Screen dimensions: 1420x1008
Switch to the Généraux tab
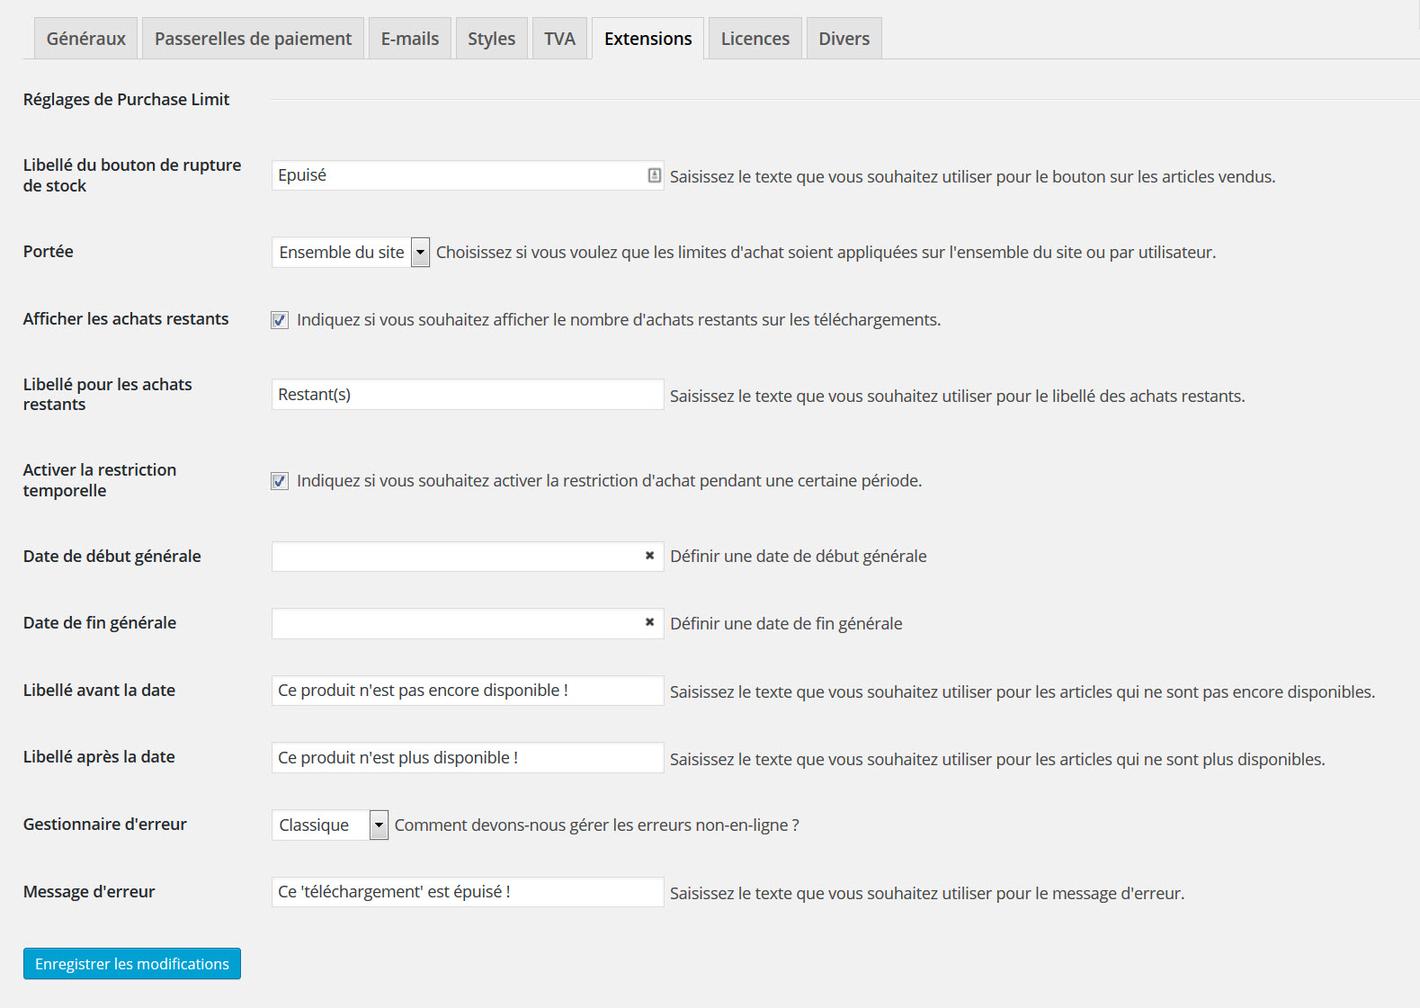[x=86, y=39]
